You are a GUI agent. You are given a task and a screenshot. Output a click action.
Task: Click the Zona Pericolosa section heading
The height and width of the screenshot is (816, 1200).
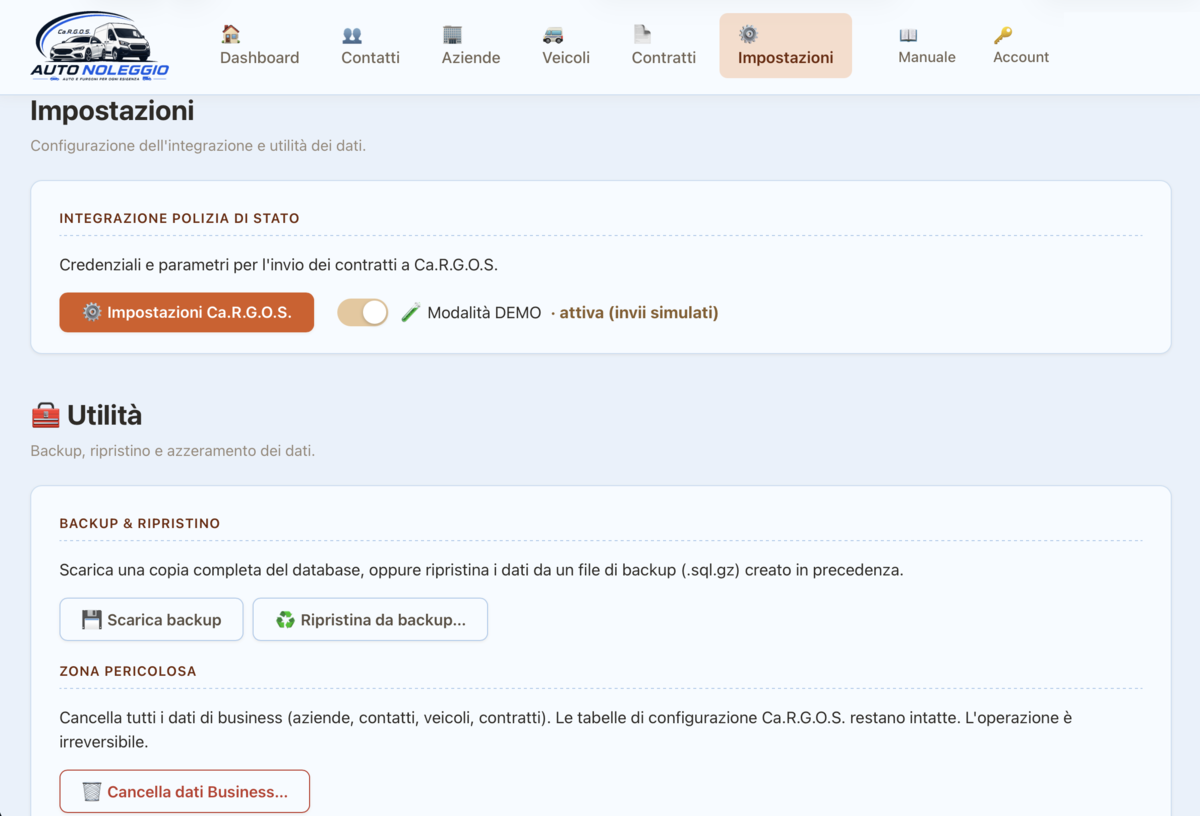click(x=128, y=671)
